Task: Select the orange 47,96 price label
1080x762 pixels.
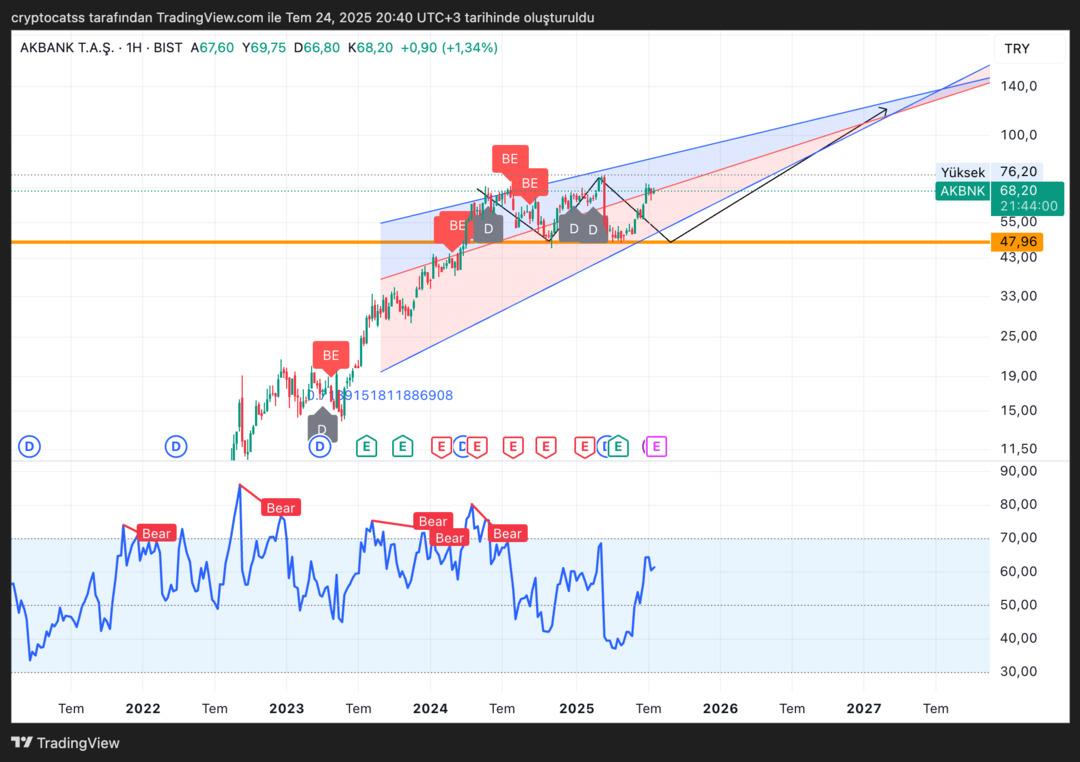Action: (1017, 242)
